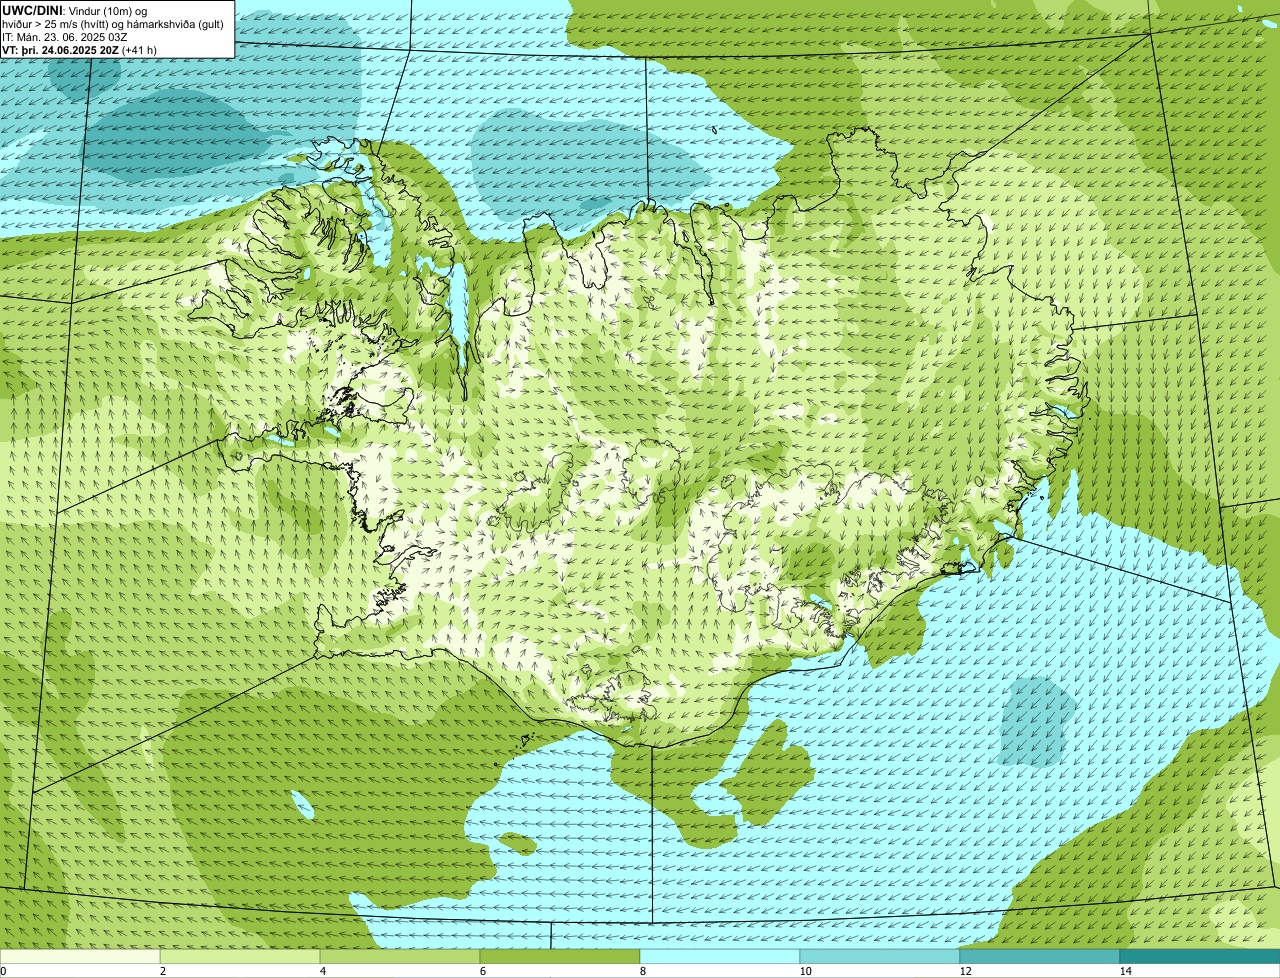Click the legend scale label "12"
The image size is (1280, 978).
point(965,971)
